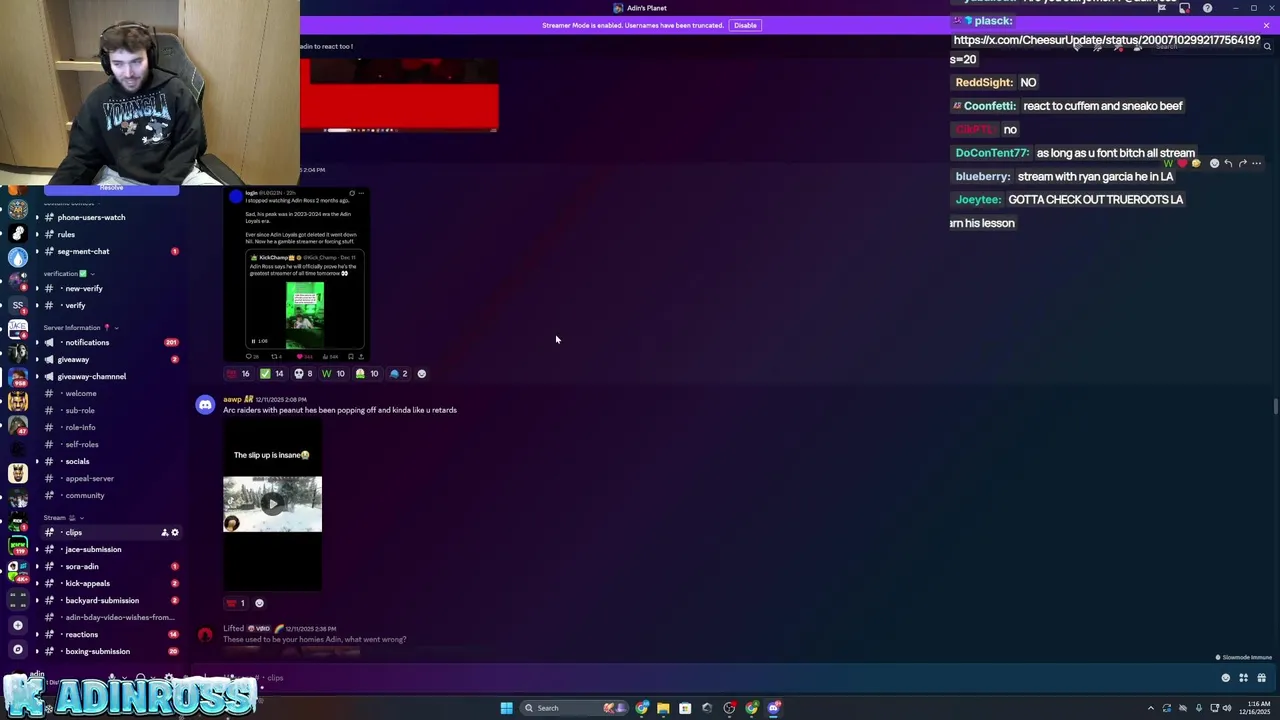The height and width of the screenshot is (720, 1280).
Task: Click the red video embed thumbnail
Action: (399, 95)
